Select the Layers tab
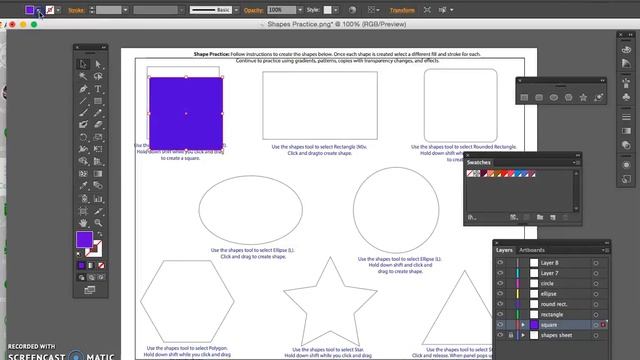This screenshot has height=360, width=640. tap(504, 250)
